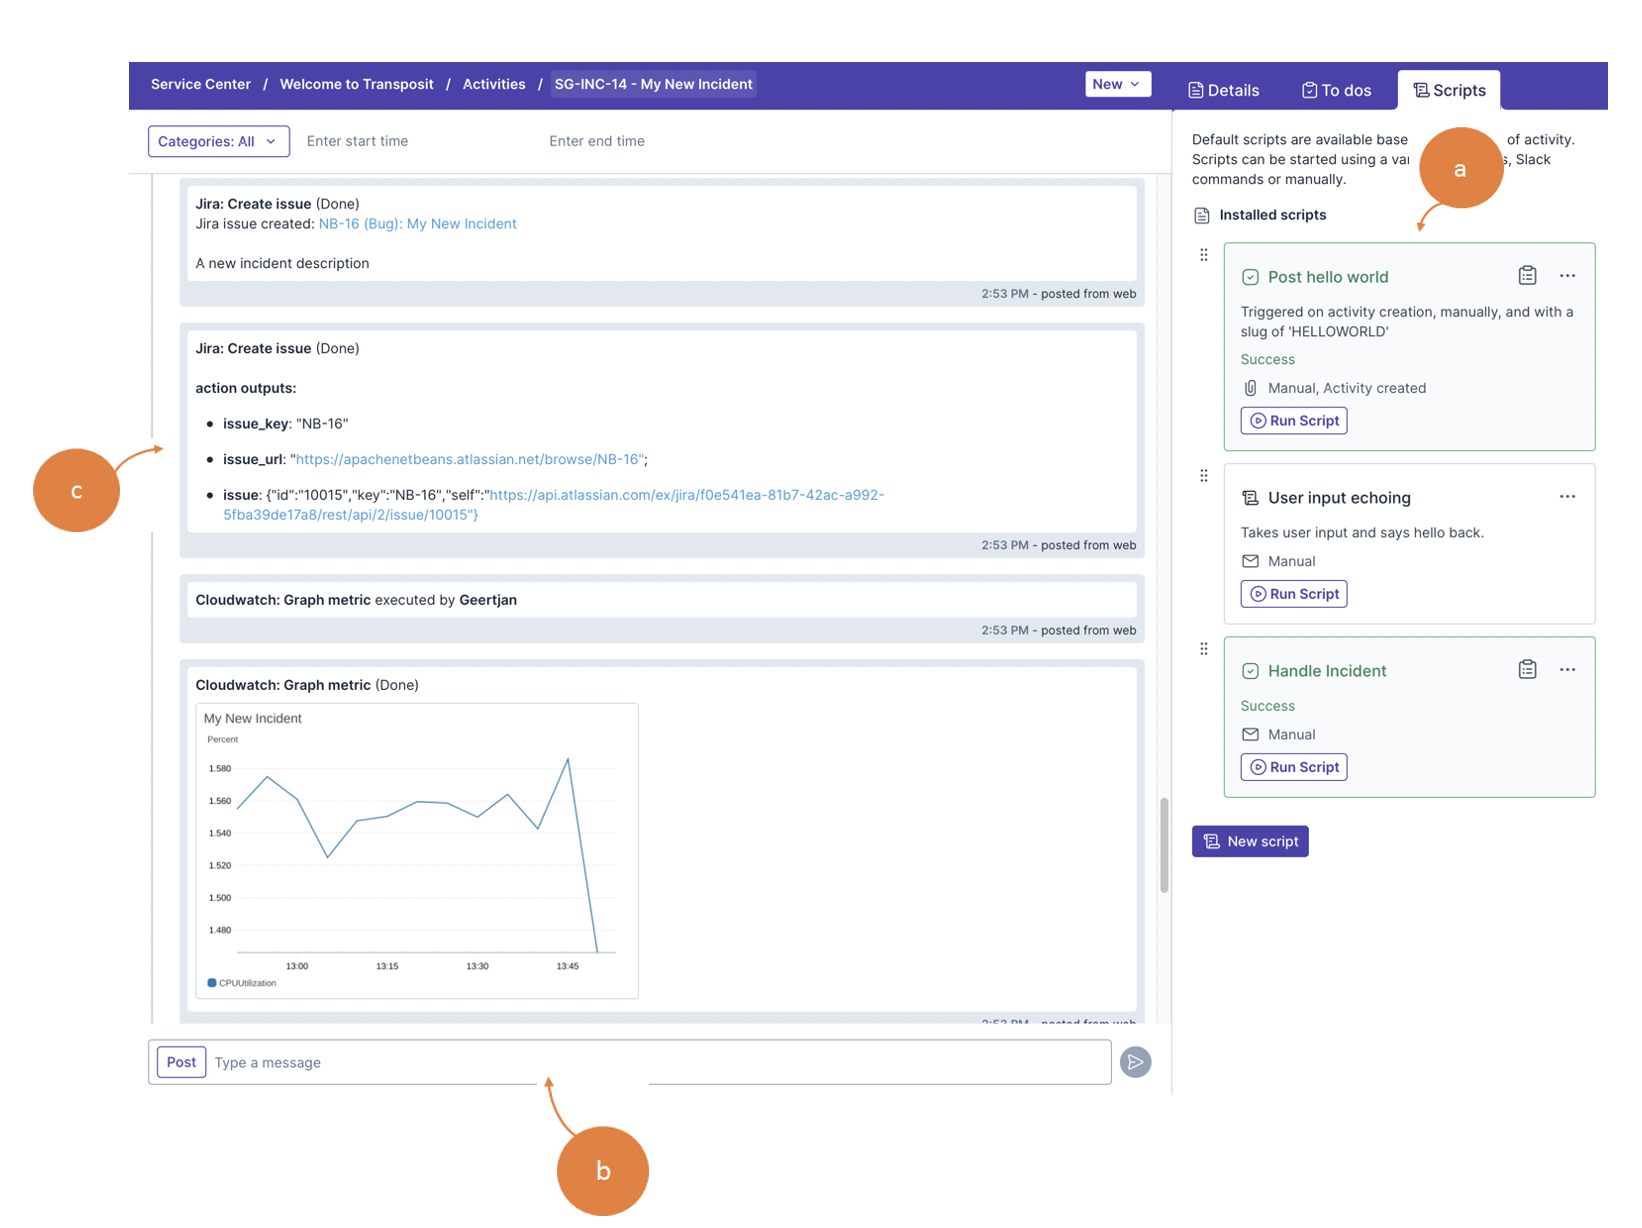Open more options for User input echoing
This screenshot has height=1228, width=1642.
pos(1567,497)
